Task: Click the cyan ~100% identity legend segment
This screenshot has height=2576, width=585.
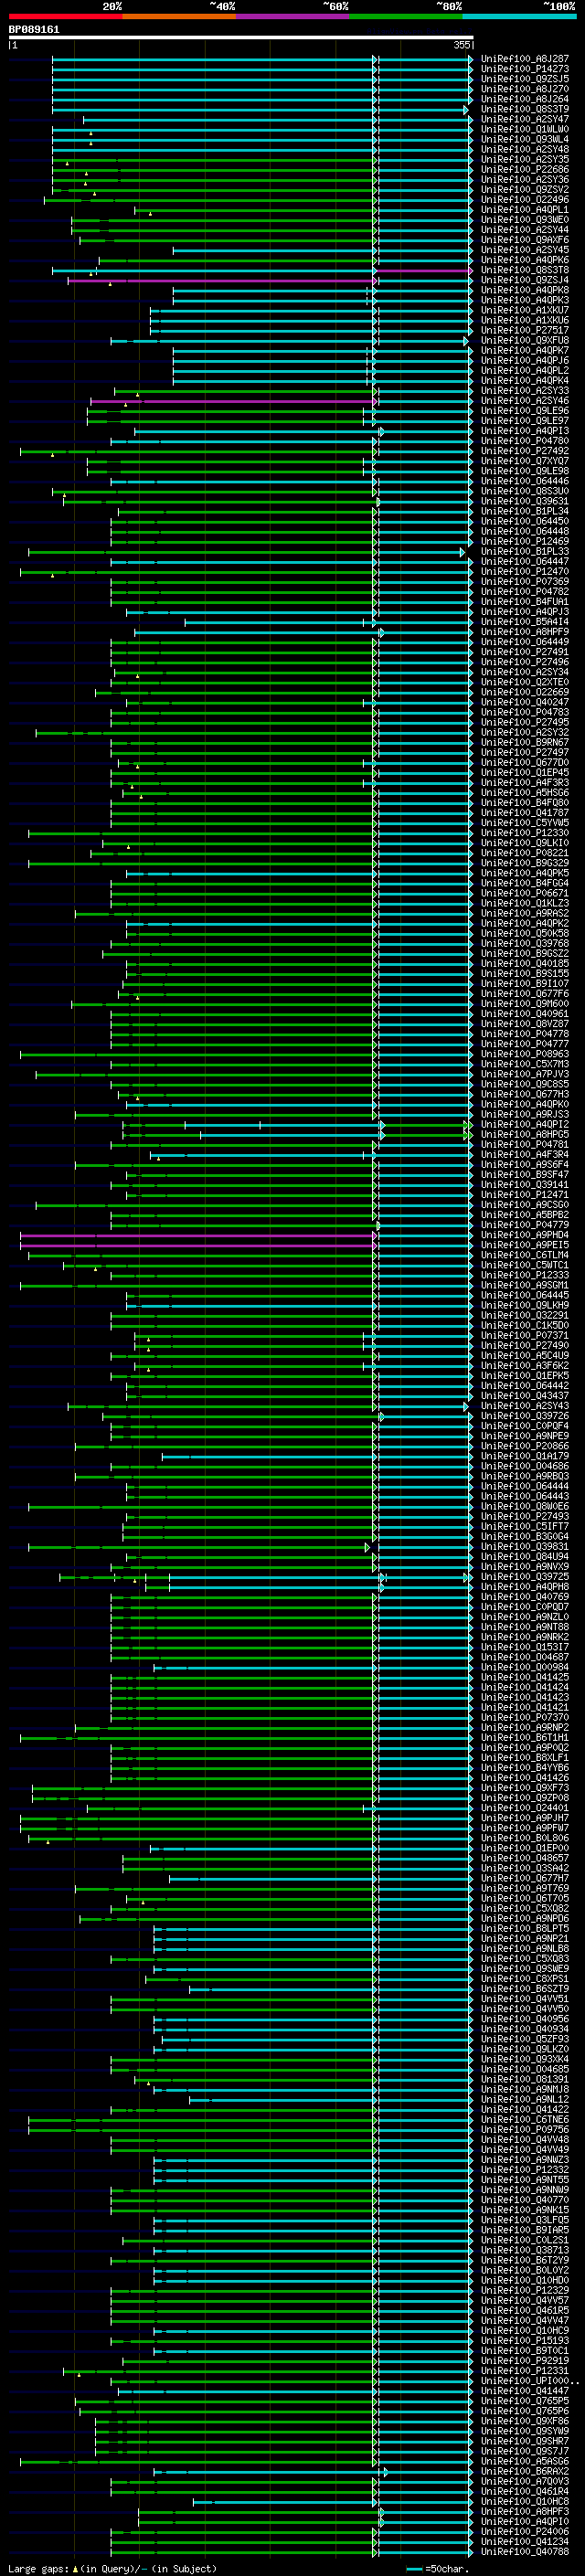Action: (x=520, y=16)
